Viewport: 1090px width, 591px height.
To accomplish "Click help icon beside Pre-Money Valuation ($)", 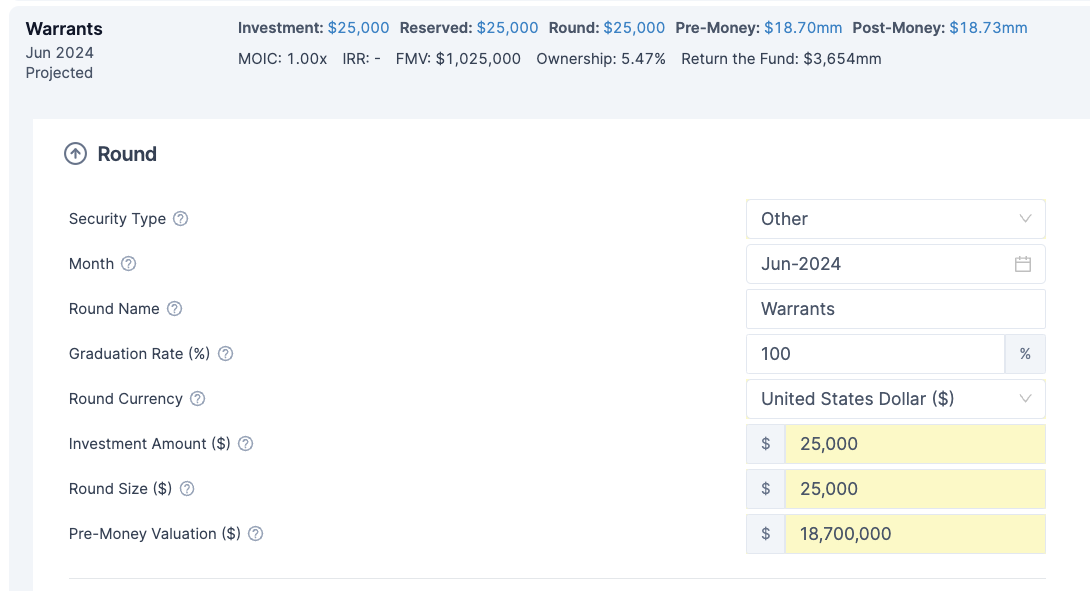I will tap(255, 534).
